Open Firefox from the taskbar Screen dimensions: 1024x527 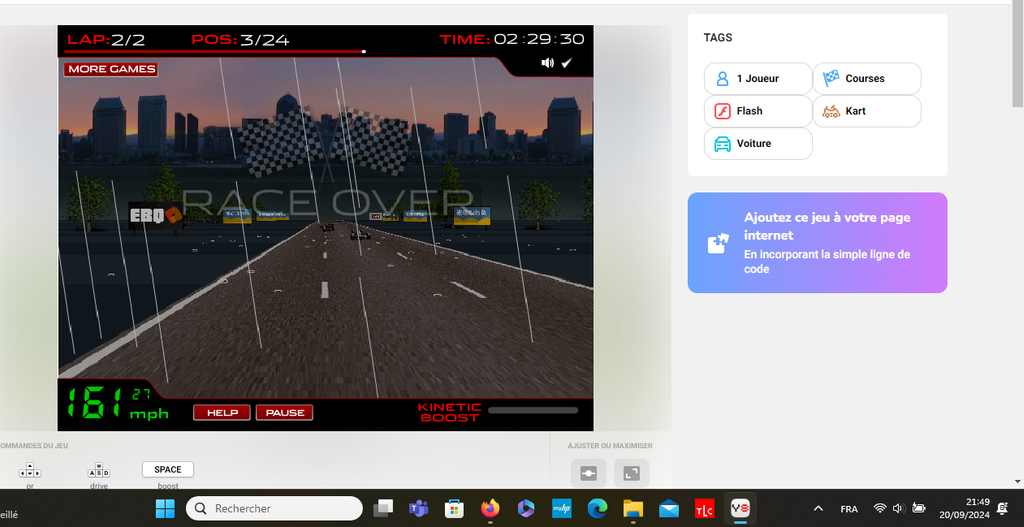point(490,508)
